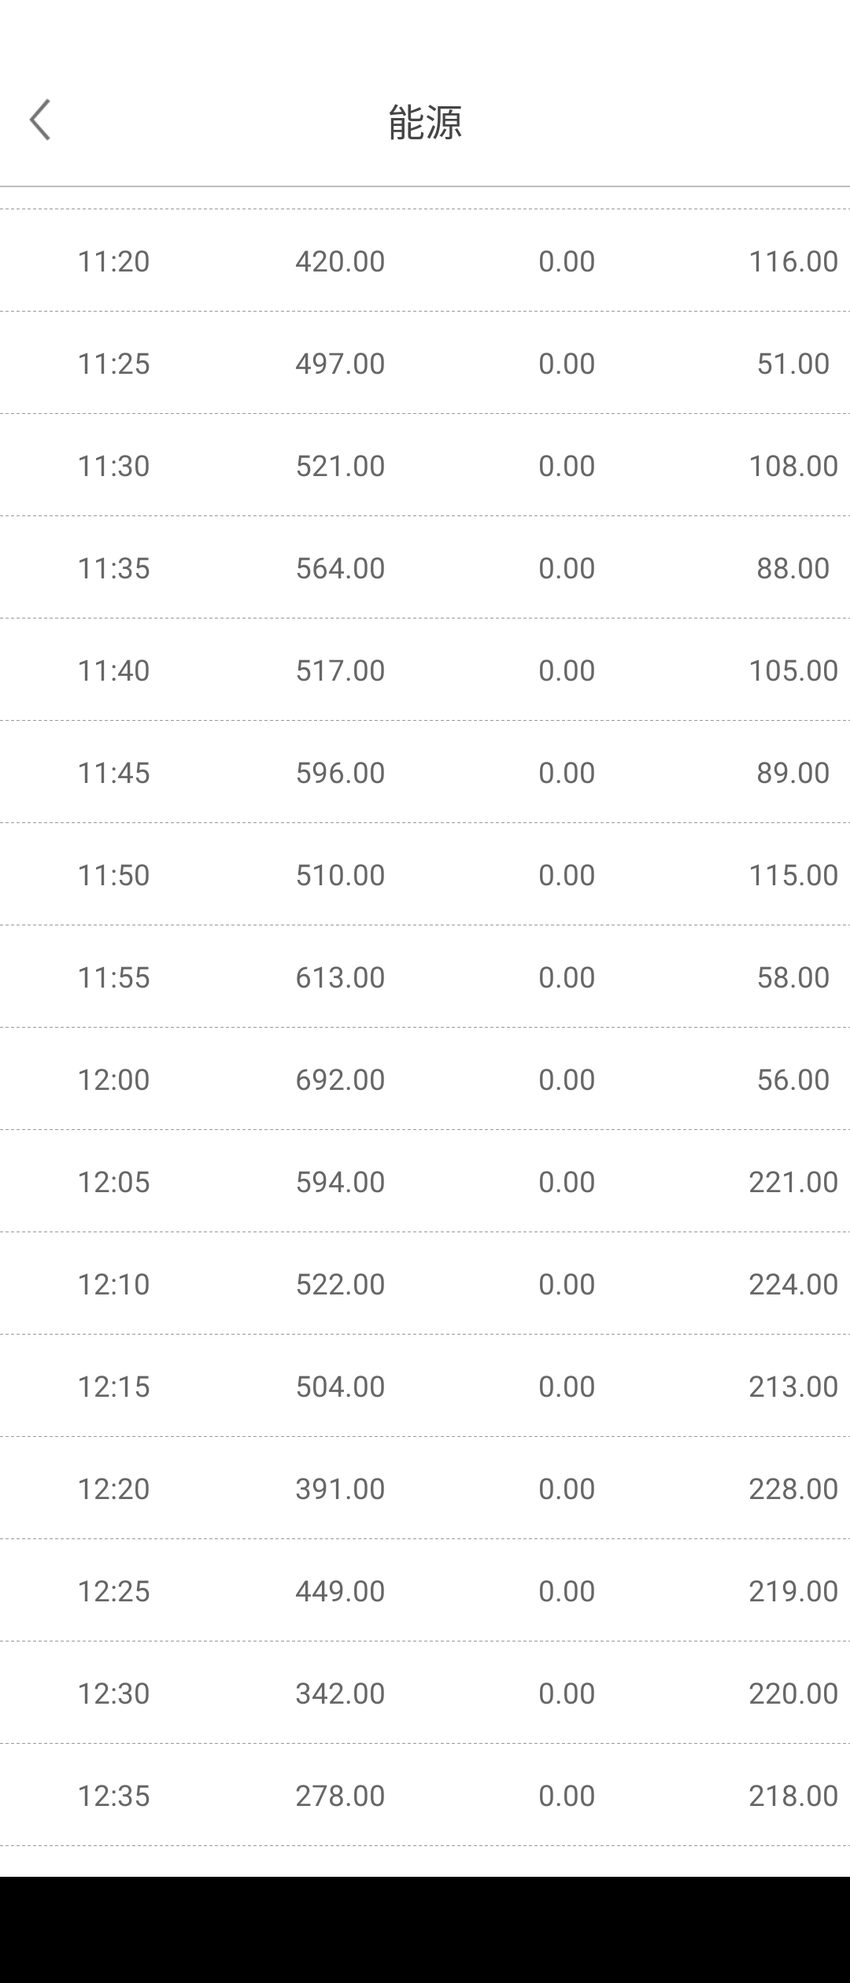This screenshot has height=1983, width=850.
Task: Select the 692.00 peak value
Action: [x=340, y=1080]
